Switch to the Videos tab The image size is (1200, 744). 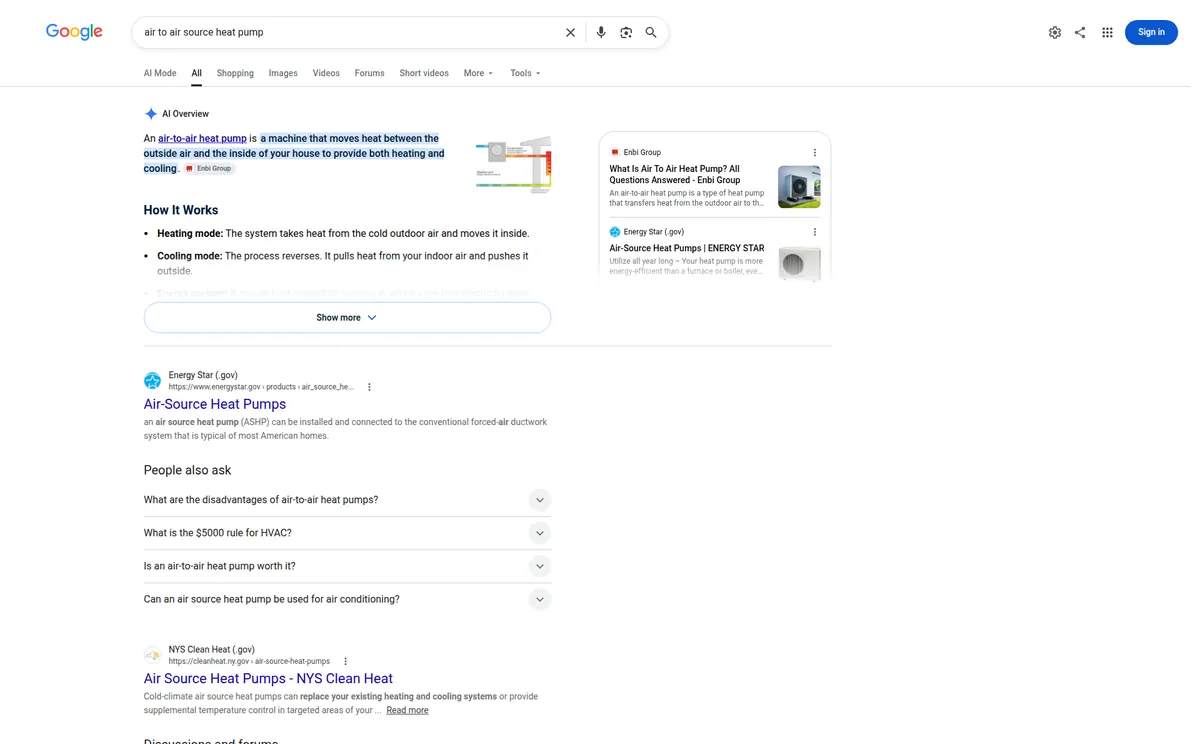[326, 73]
